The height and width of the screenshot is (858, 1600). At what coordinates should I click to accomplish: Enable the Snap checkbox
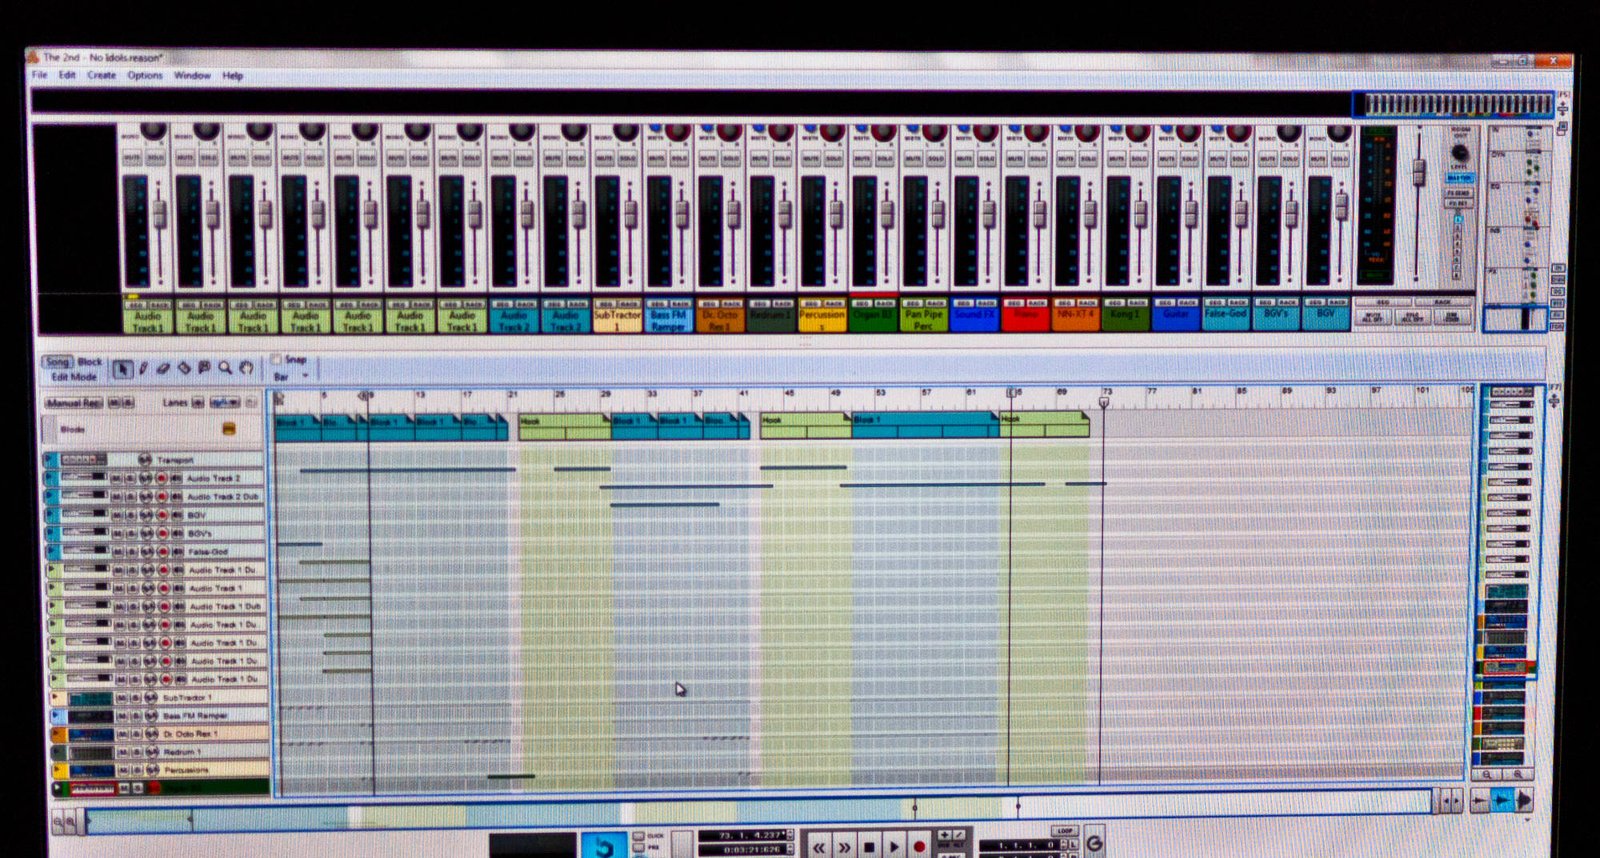tap(276, 360)
